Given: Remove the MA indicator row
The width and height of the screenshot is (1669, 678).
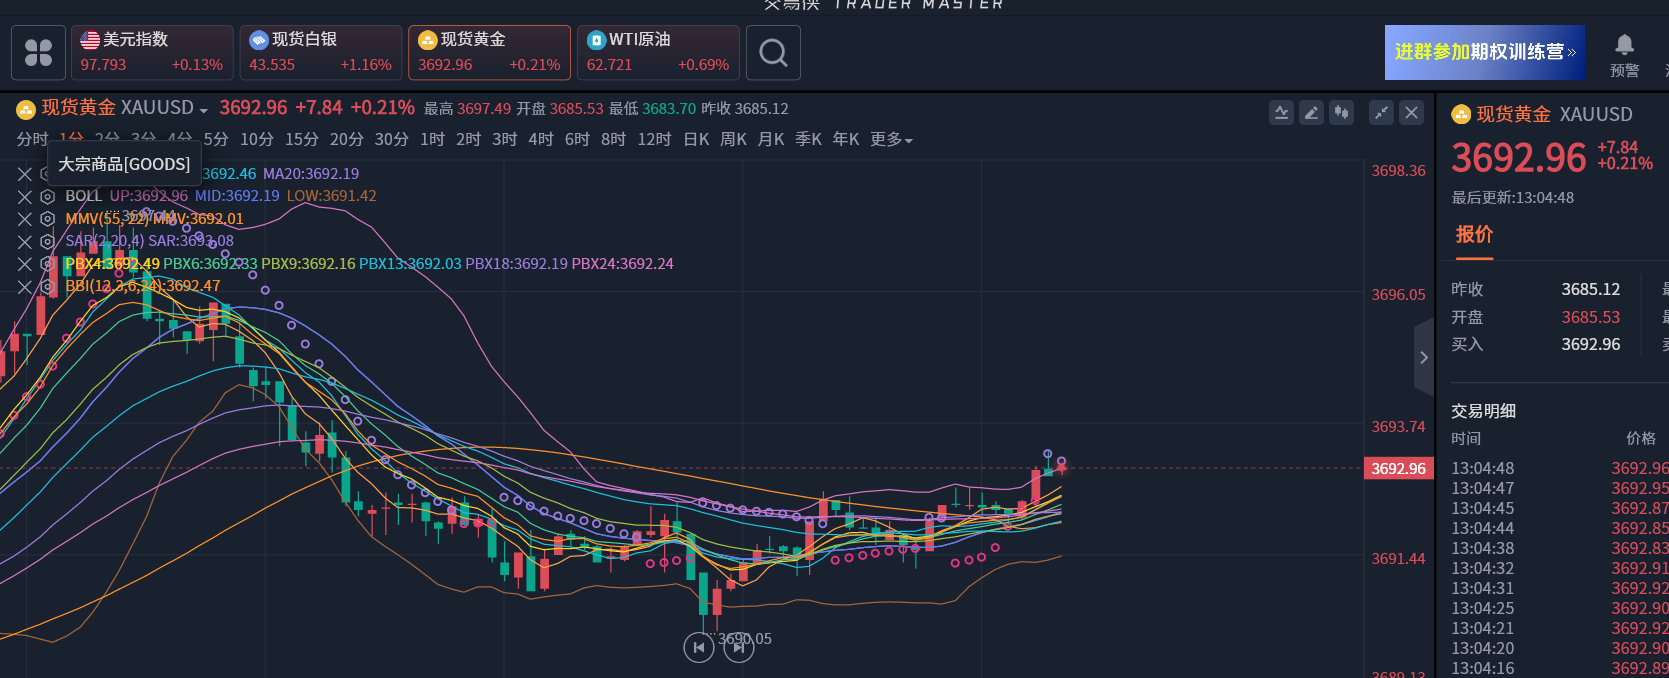Looking at the screenshot, I should pyautogui.click(x=25, y=174).
